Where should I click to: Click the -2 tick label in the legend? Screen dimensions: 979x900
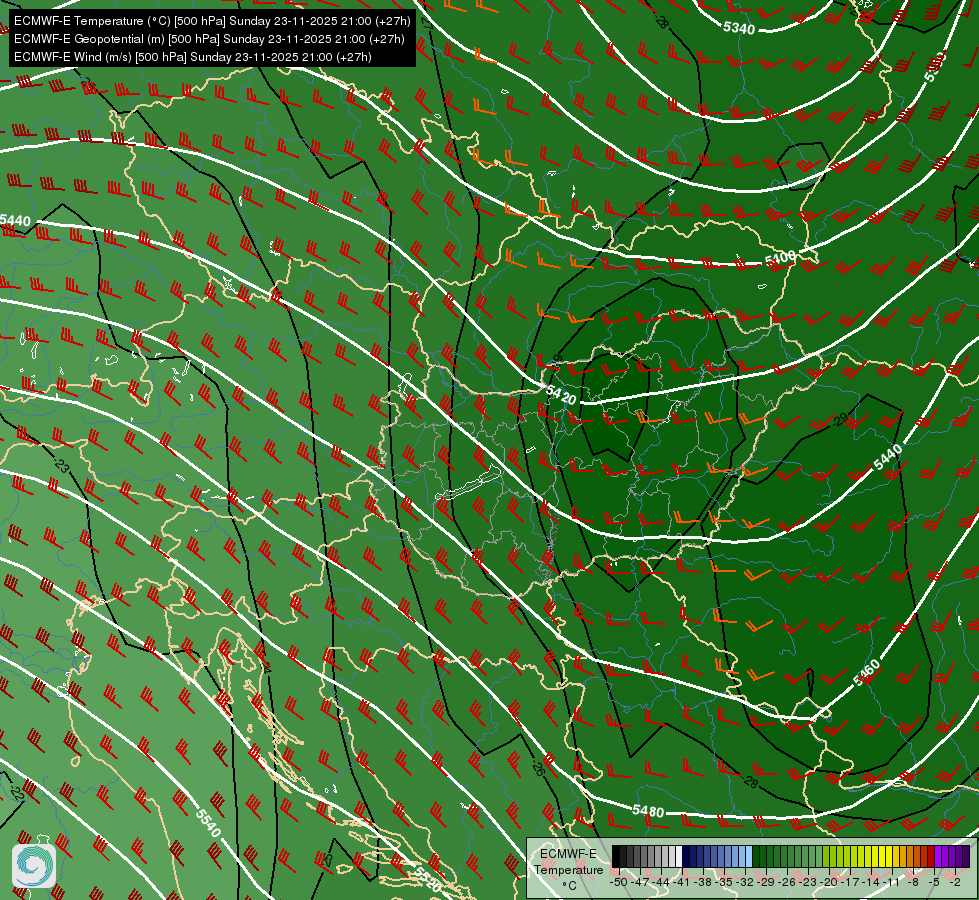click(955, 883)
